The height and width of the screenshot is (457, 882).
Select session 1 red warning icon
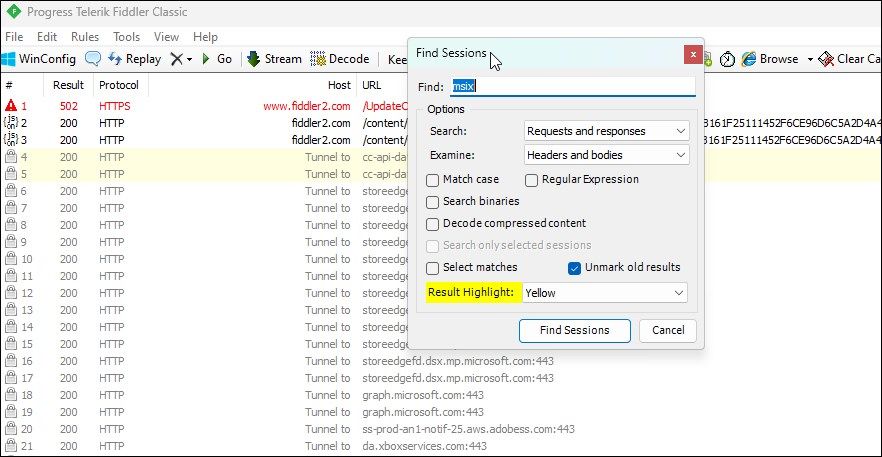pos(11,105)
